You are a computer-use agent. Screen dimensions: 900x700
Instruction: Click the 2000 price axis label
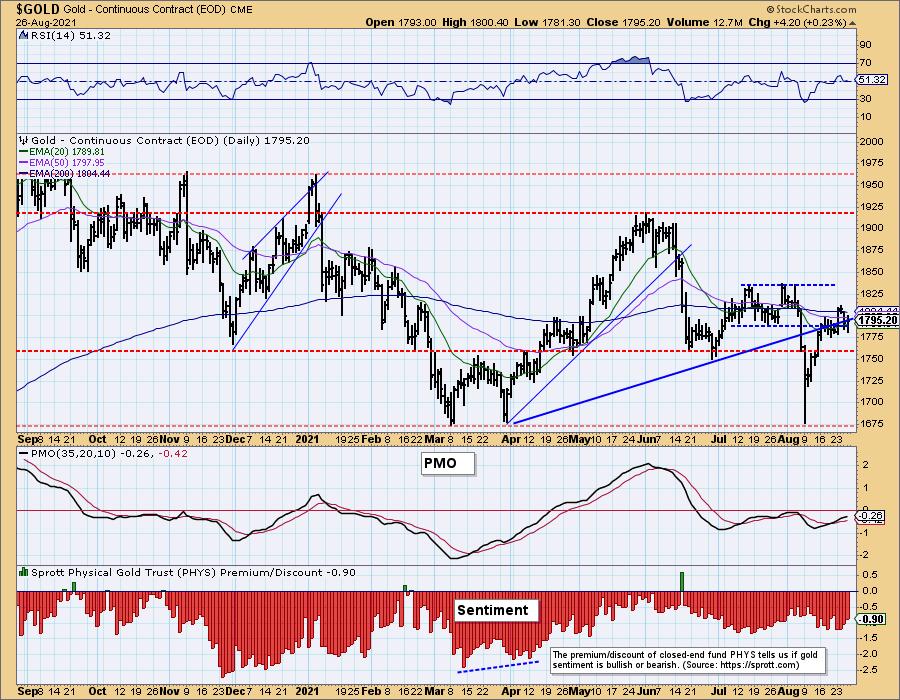click(x=872, y=142)
